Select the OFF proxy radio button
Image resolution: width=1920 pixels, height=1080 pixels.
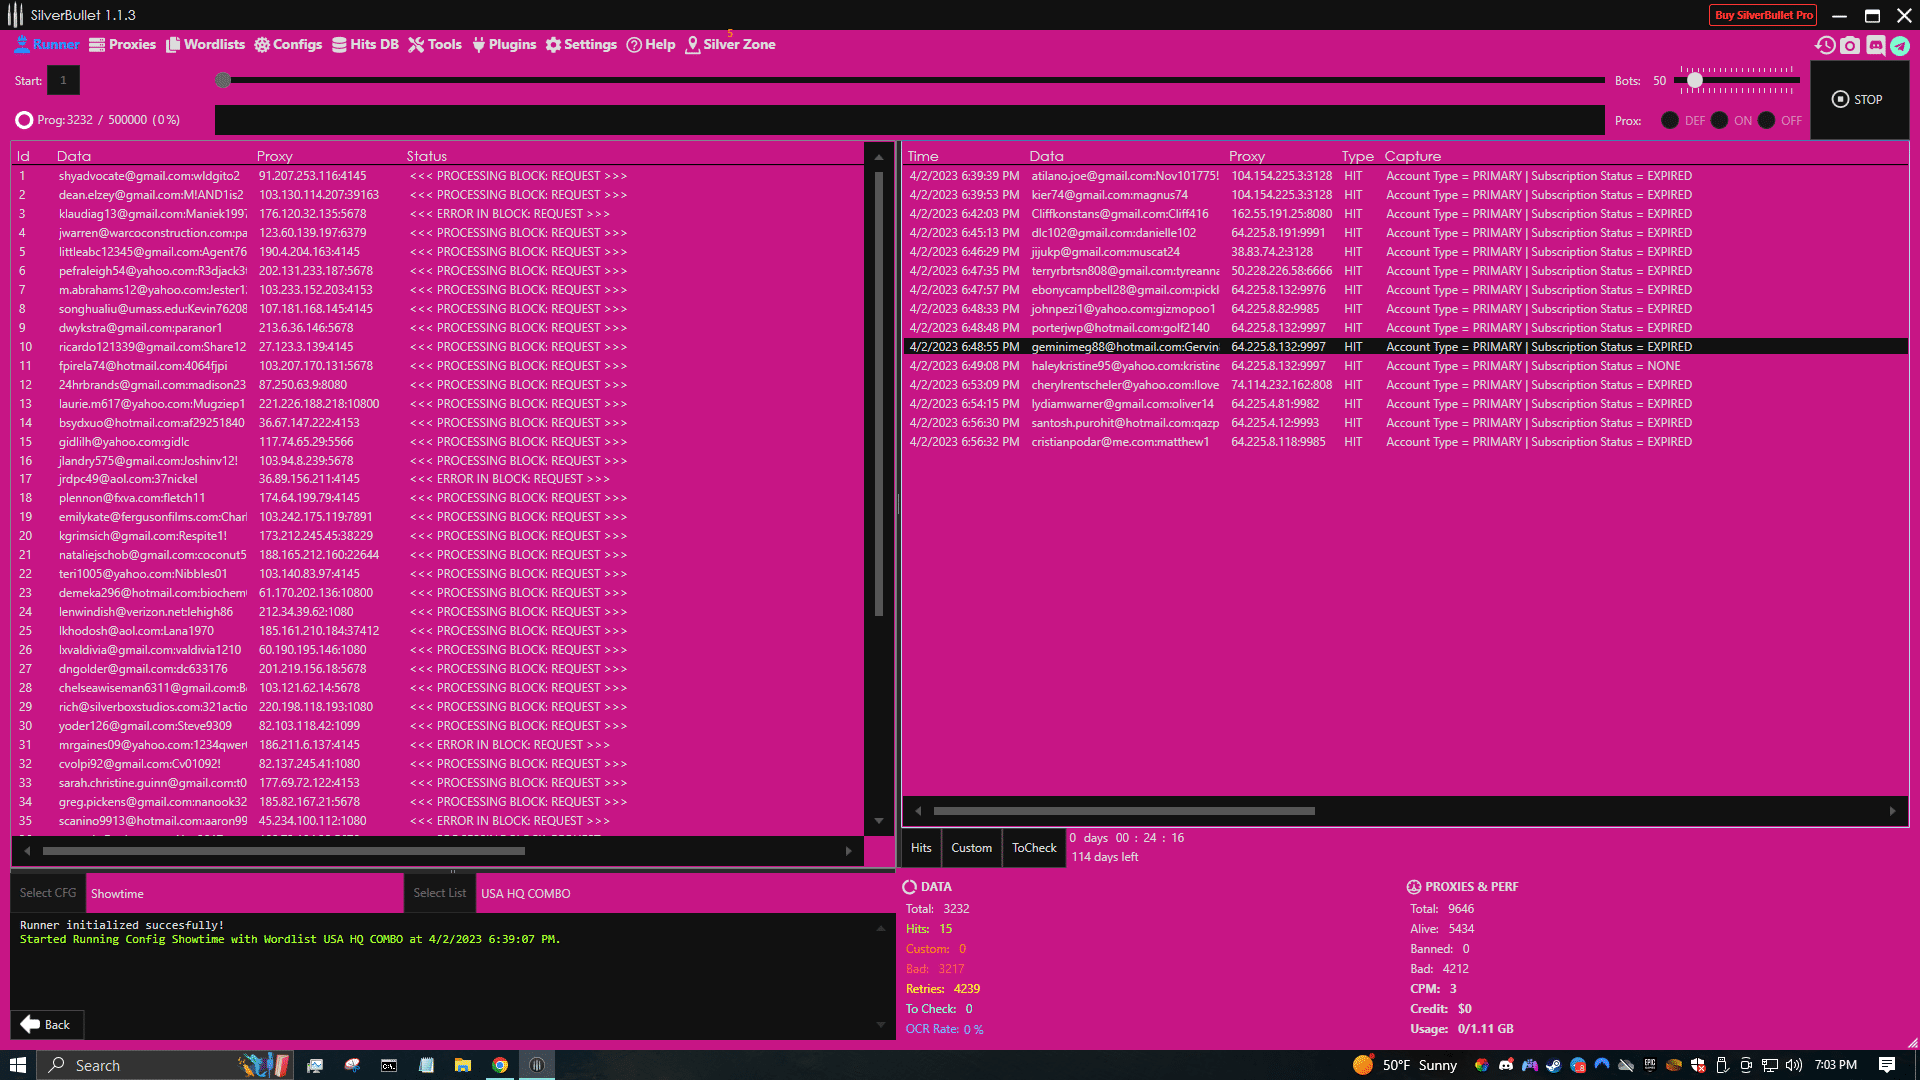[x=1766, y=120]
